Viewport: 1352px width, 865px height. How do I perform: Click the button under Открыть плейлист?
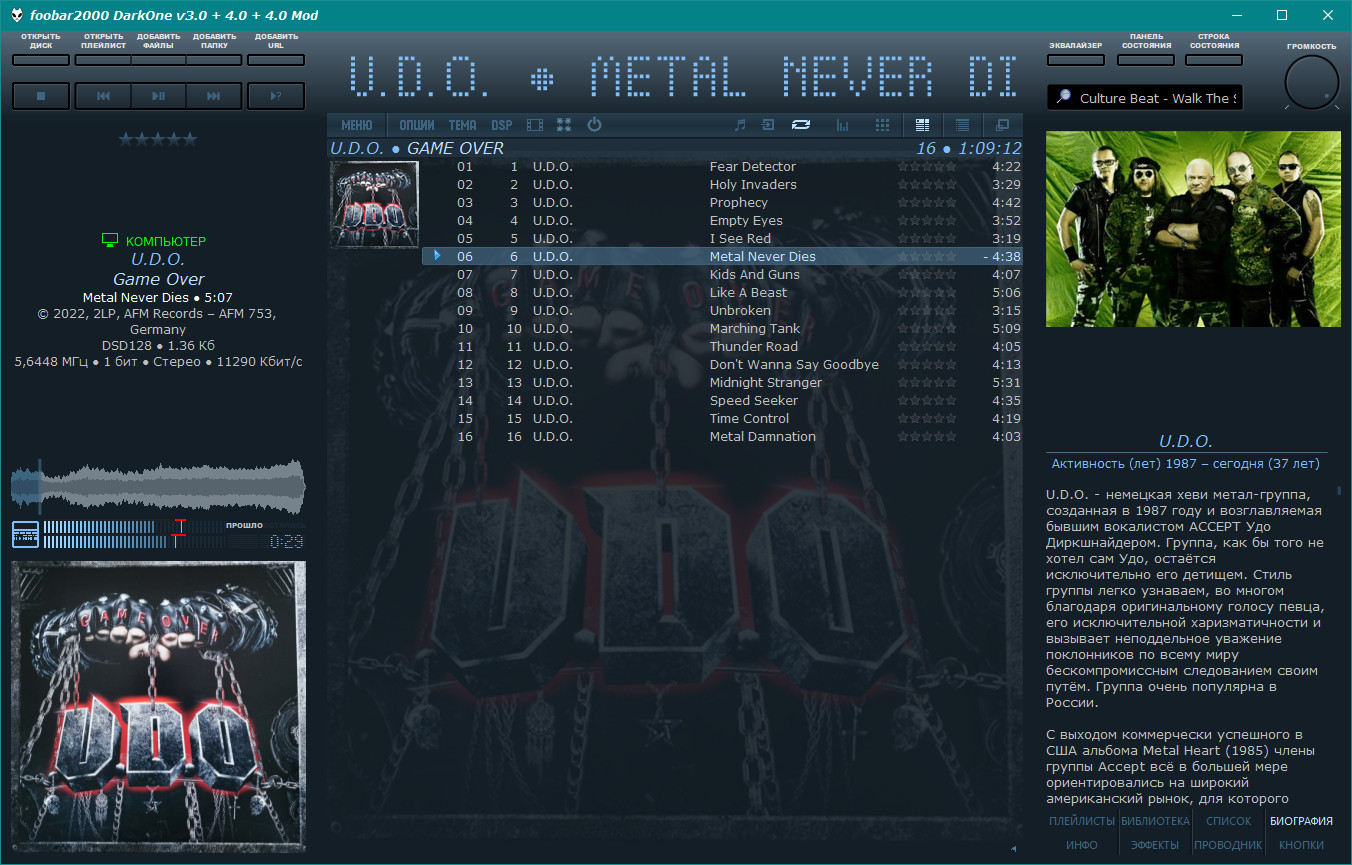(103, 60)
